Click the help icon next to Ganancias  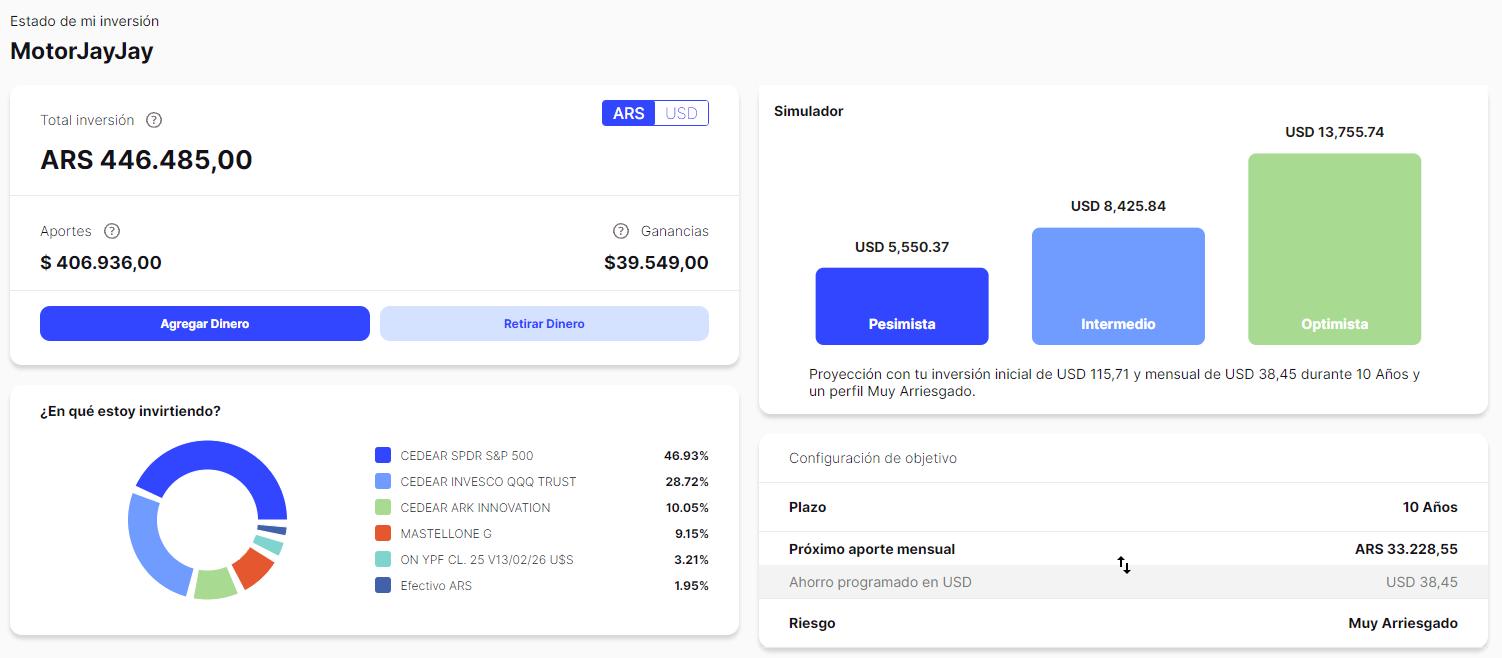621,230
